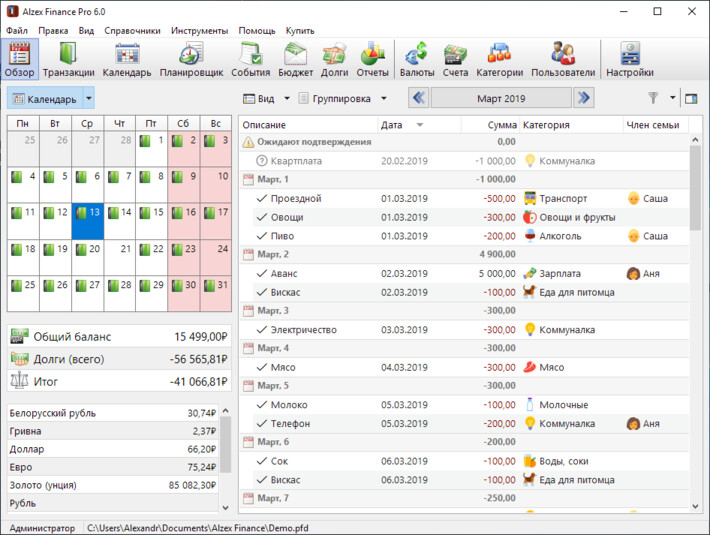Toggle checkmark on the Электричество transaction
The image size is (710, 535).
coord(262,330)
